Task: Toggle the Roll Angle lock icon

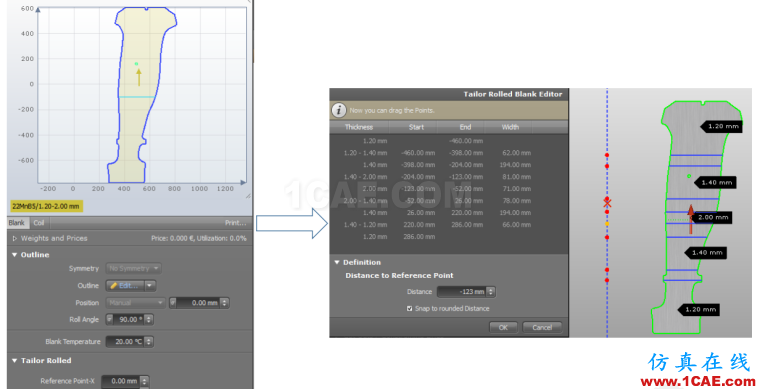Action: tap(110, 319)
